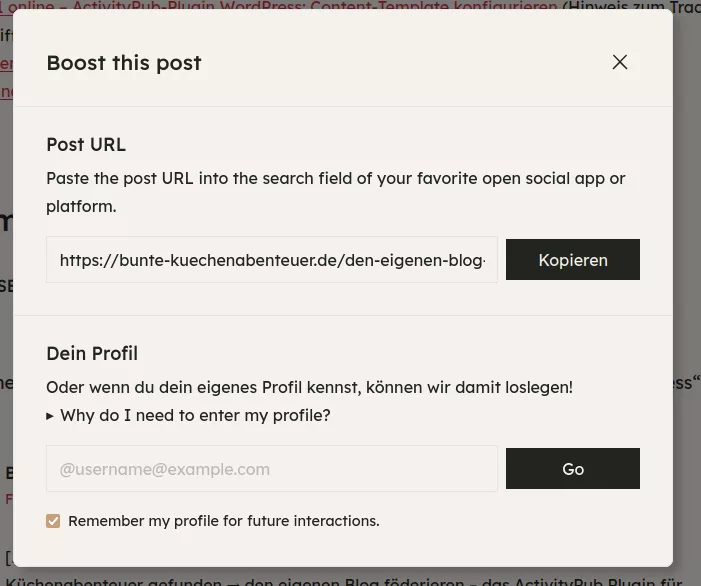The height and width of the screenshot is (586, 701).
Task: Click background text Küchenabenteuer gefunden below dialog
Action: (100, 580)
